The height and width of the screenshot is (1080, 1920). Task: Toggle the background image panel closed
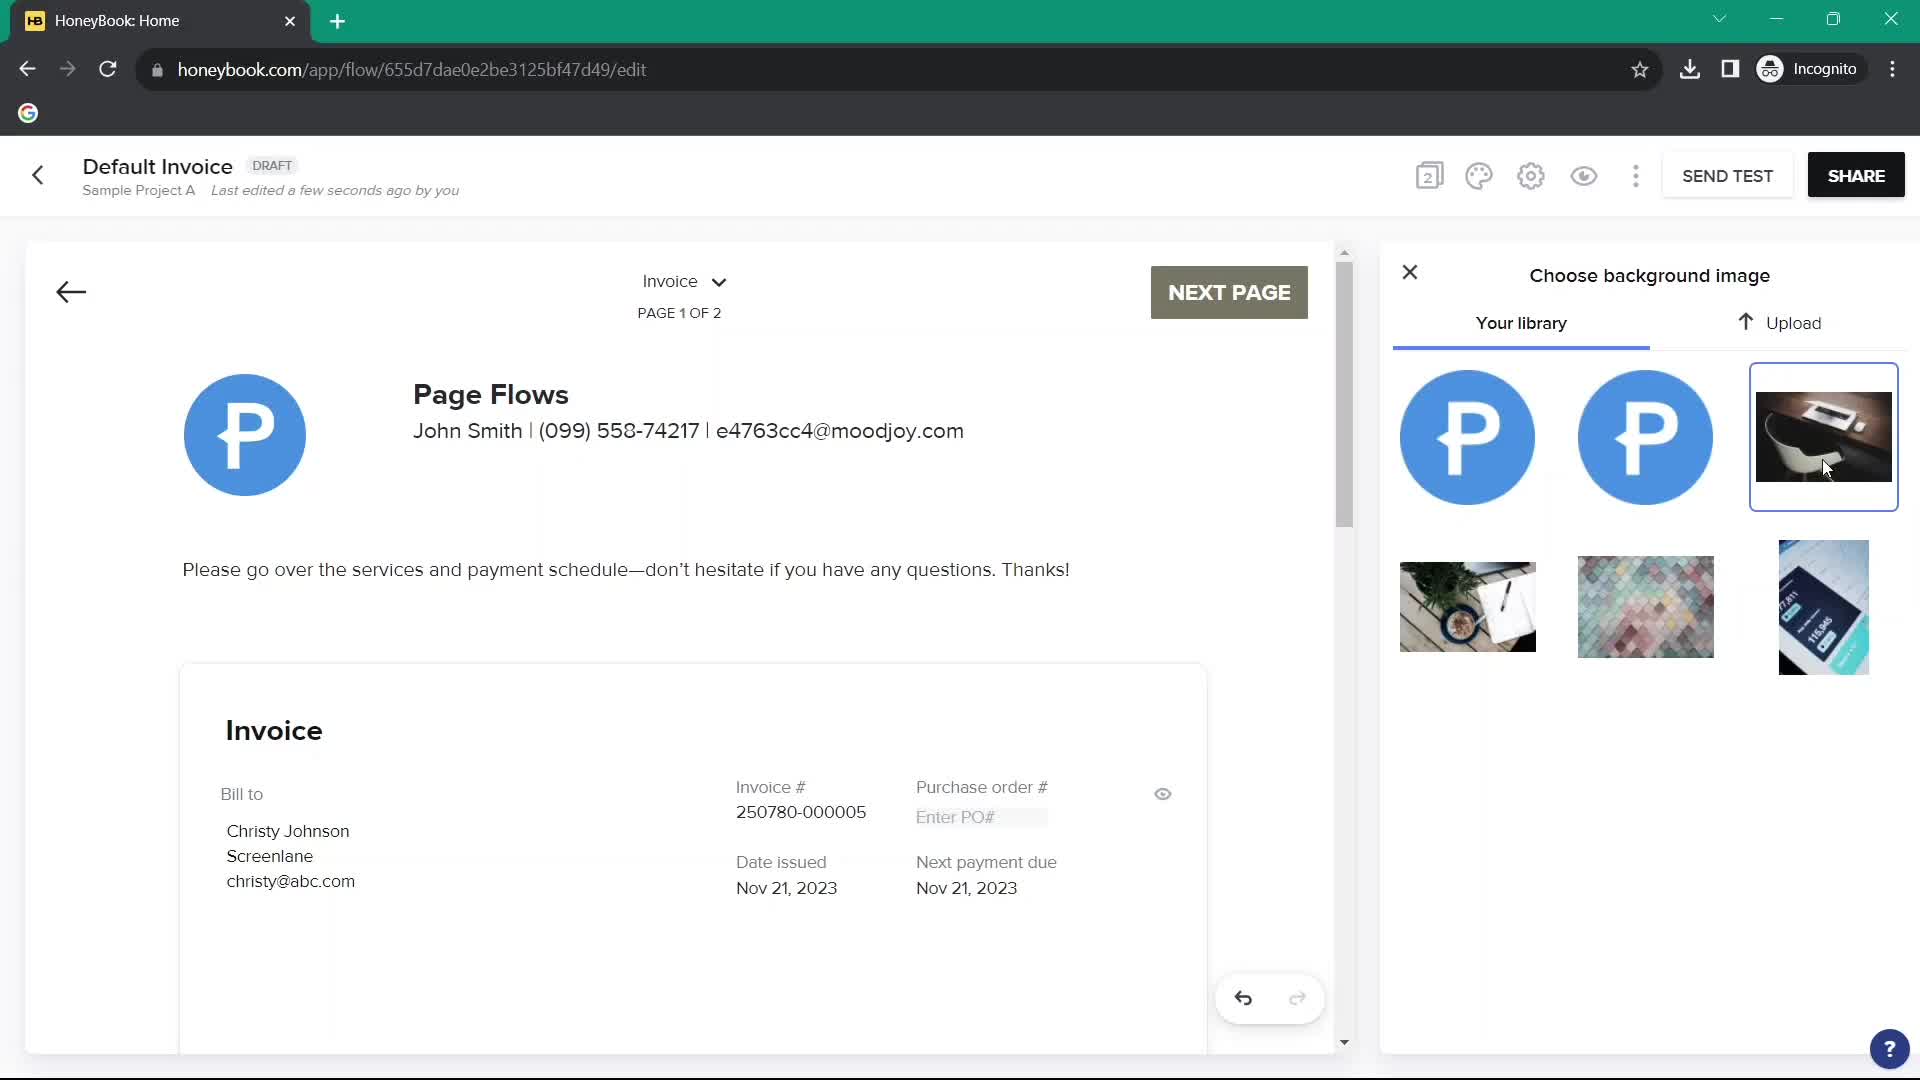pos(1408,272)
